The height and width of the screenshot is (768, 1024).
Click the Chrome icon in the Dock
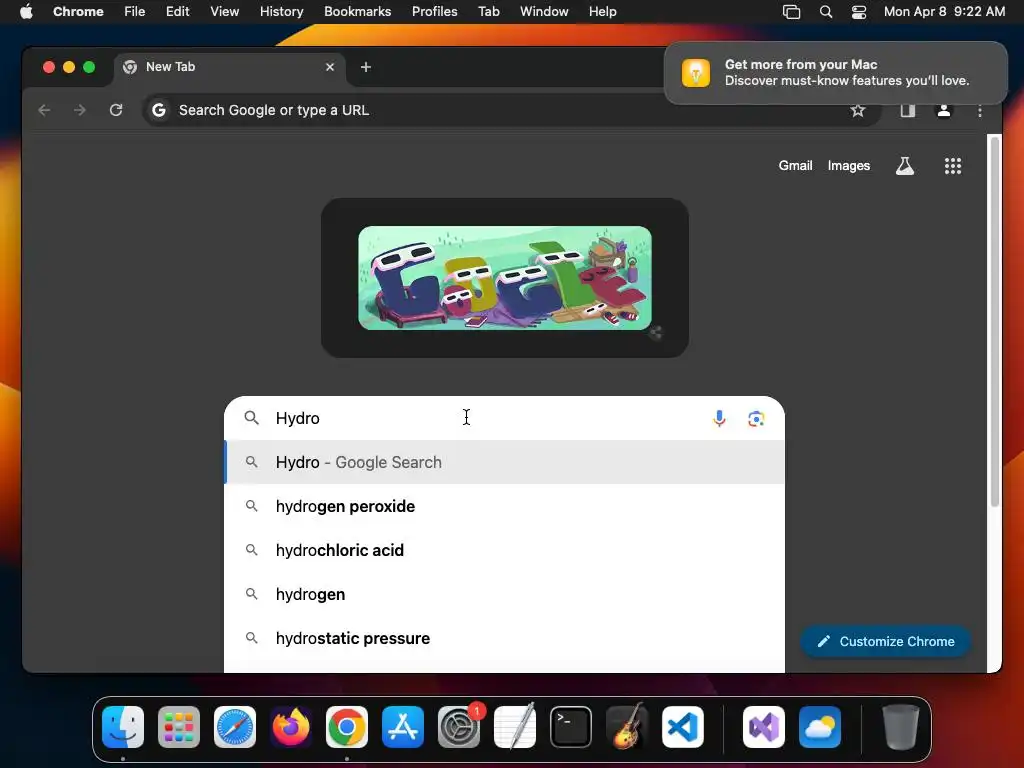click(347, 727)
